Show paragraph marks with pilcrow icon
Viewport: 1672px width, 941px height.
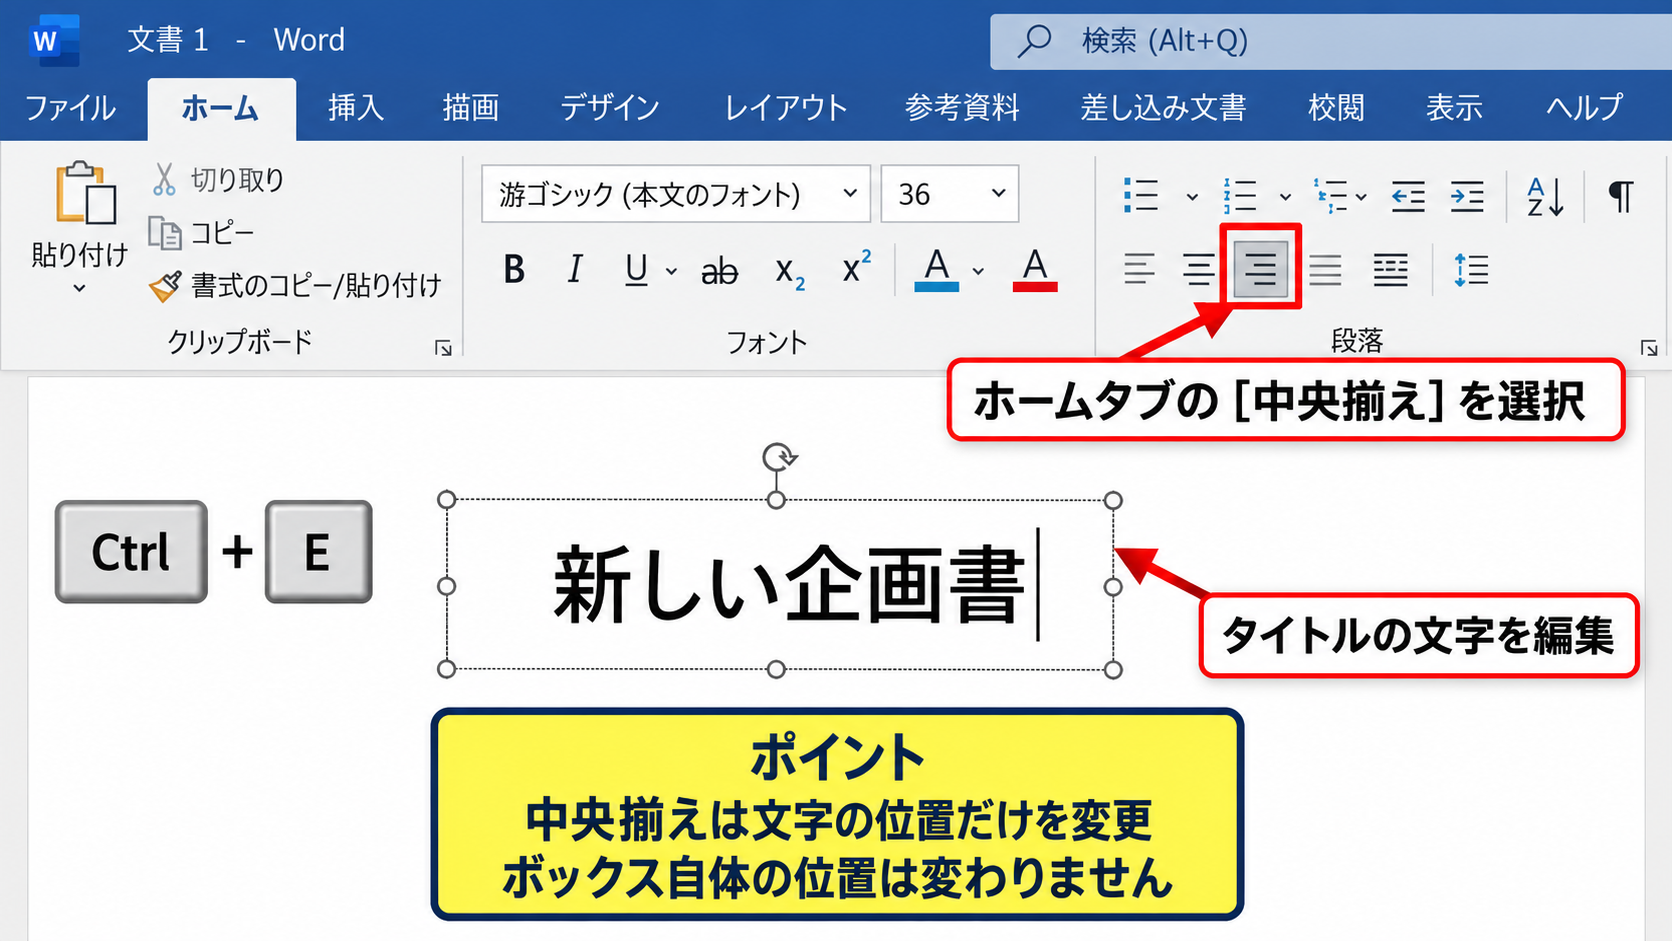[x=1621, y=196]
